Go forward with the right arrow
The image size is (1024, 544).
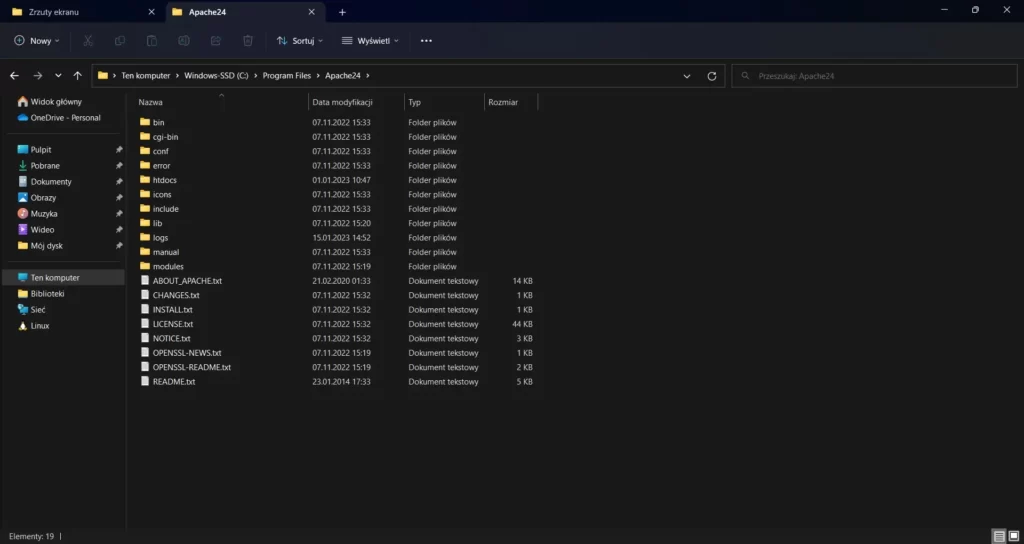[37, 76]
